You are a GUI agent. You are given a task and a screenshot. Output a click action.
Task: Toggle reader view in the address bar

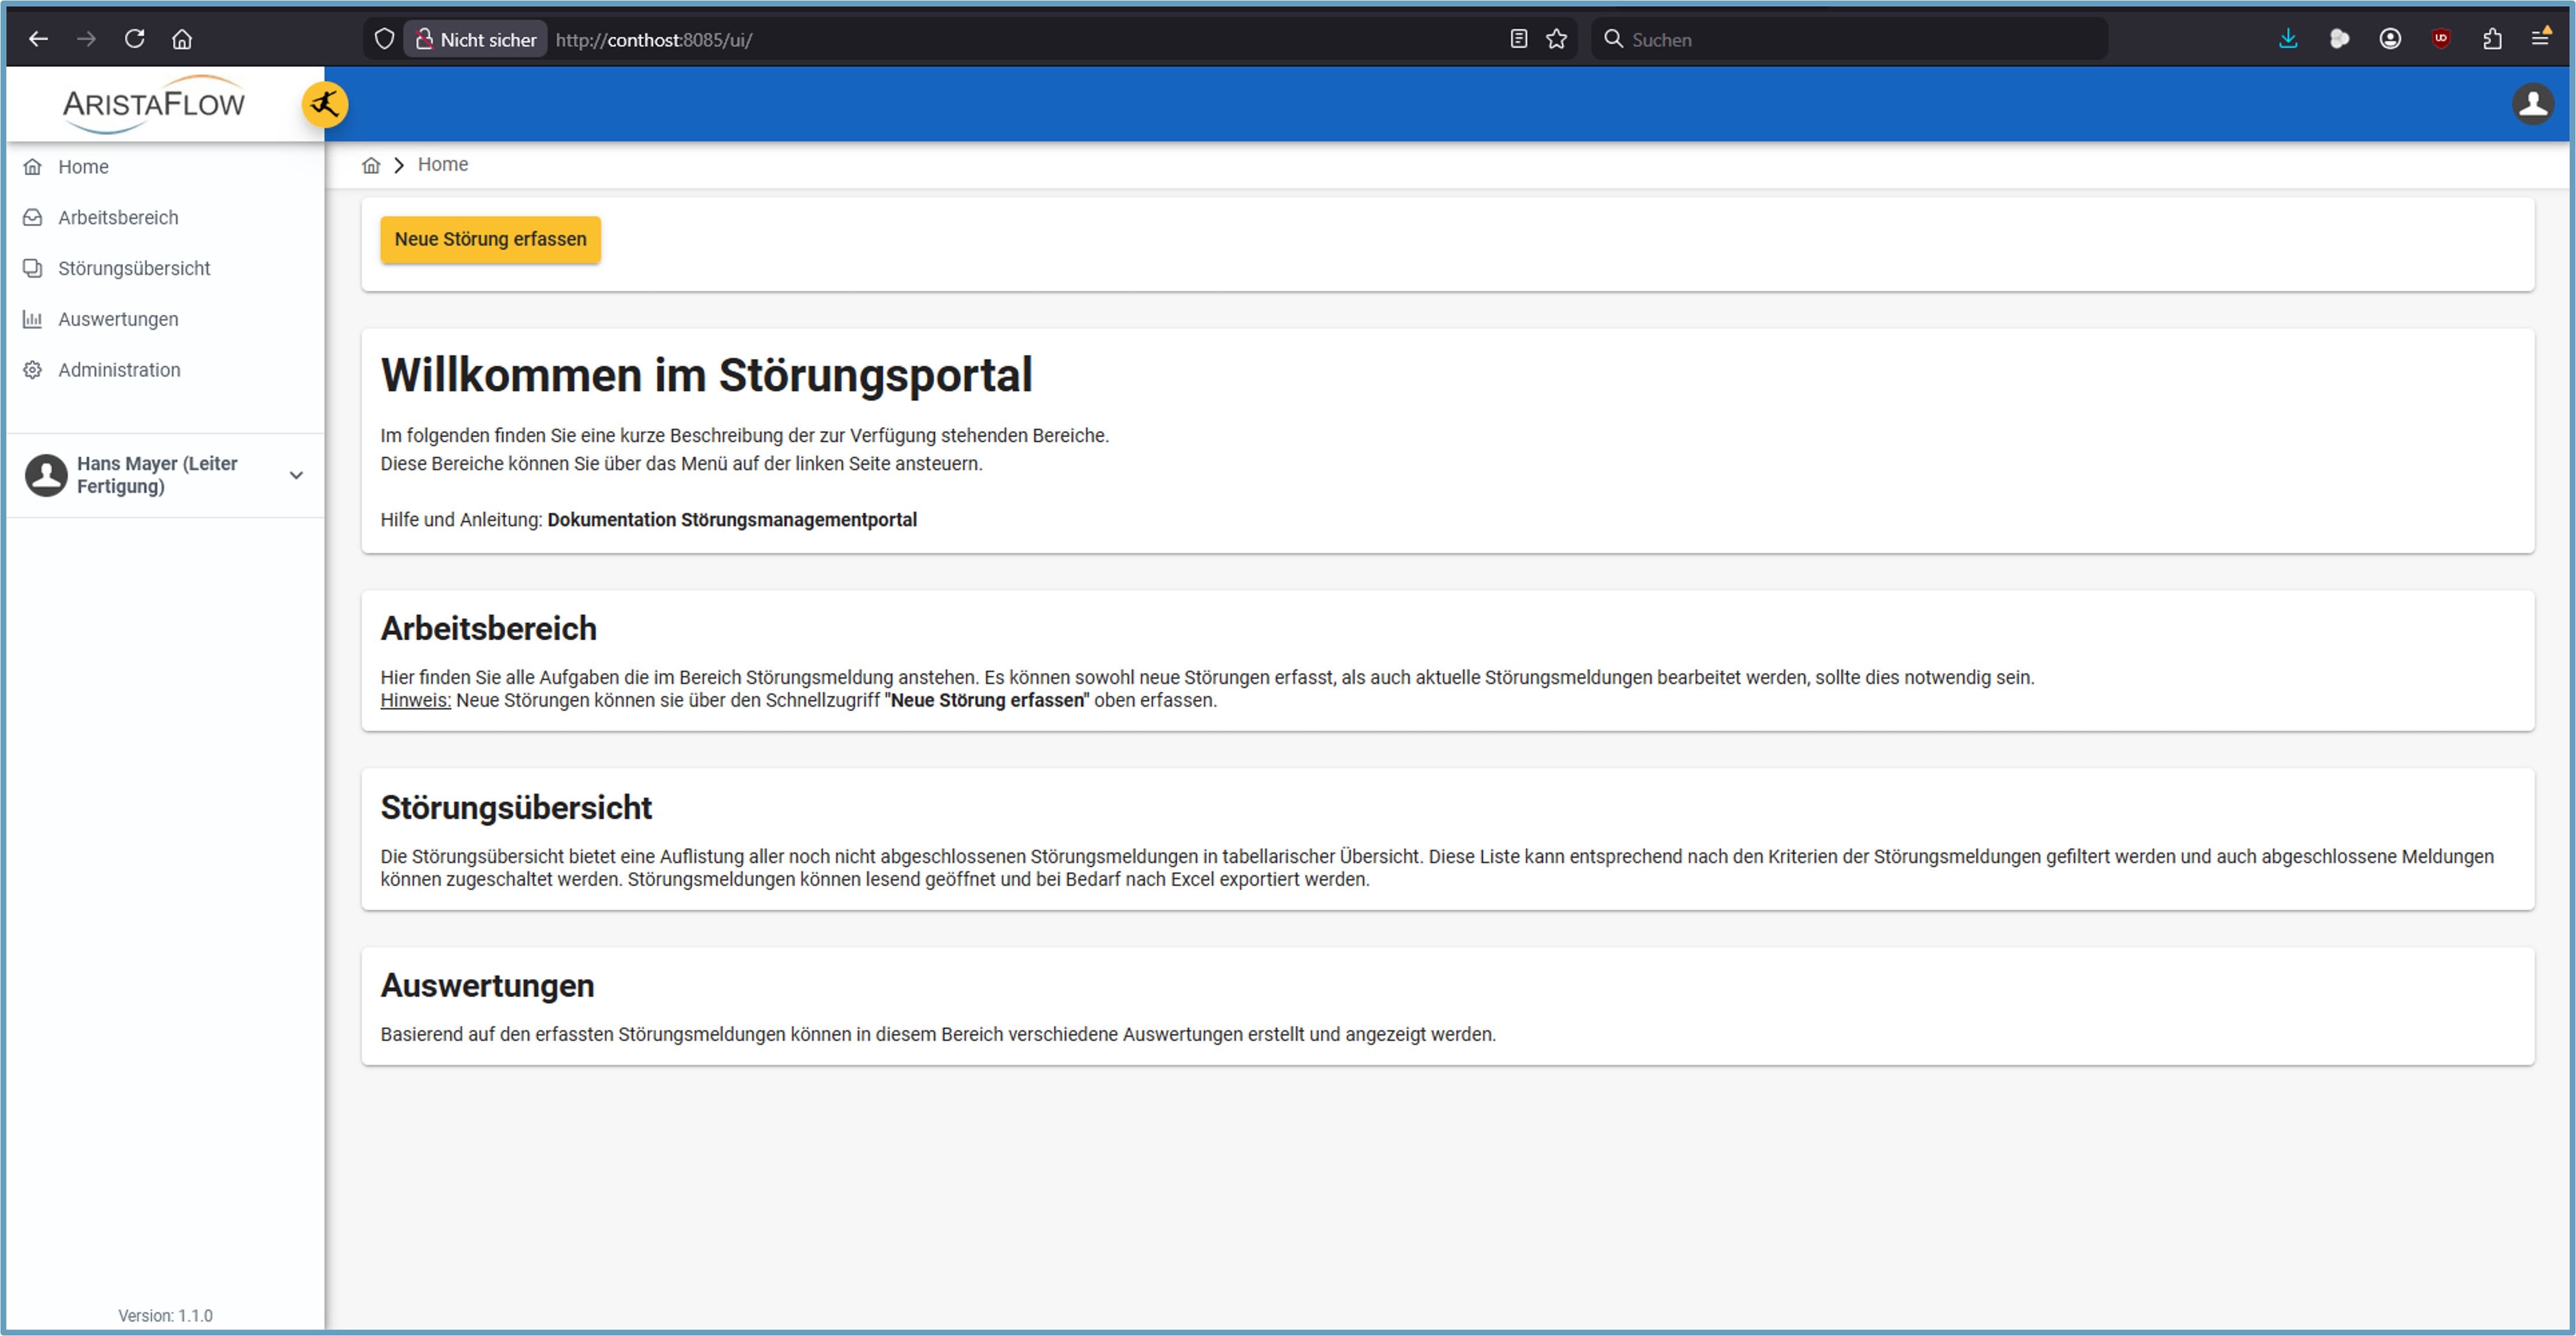1518,39
